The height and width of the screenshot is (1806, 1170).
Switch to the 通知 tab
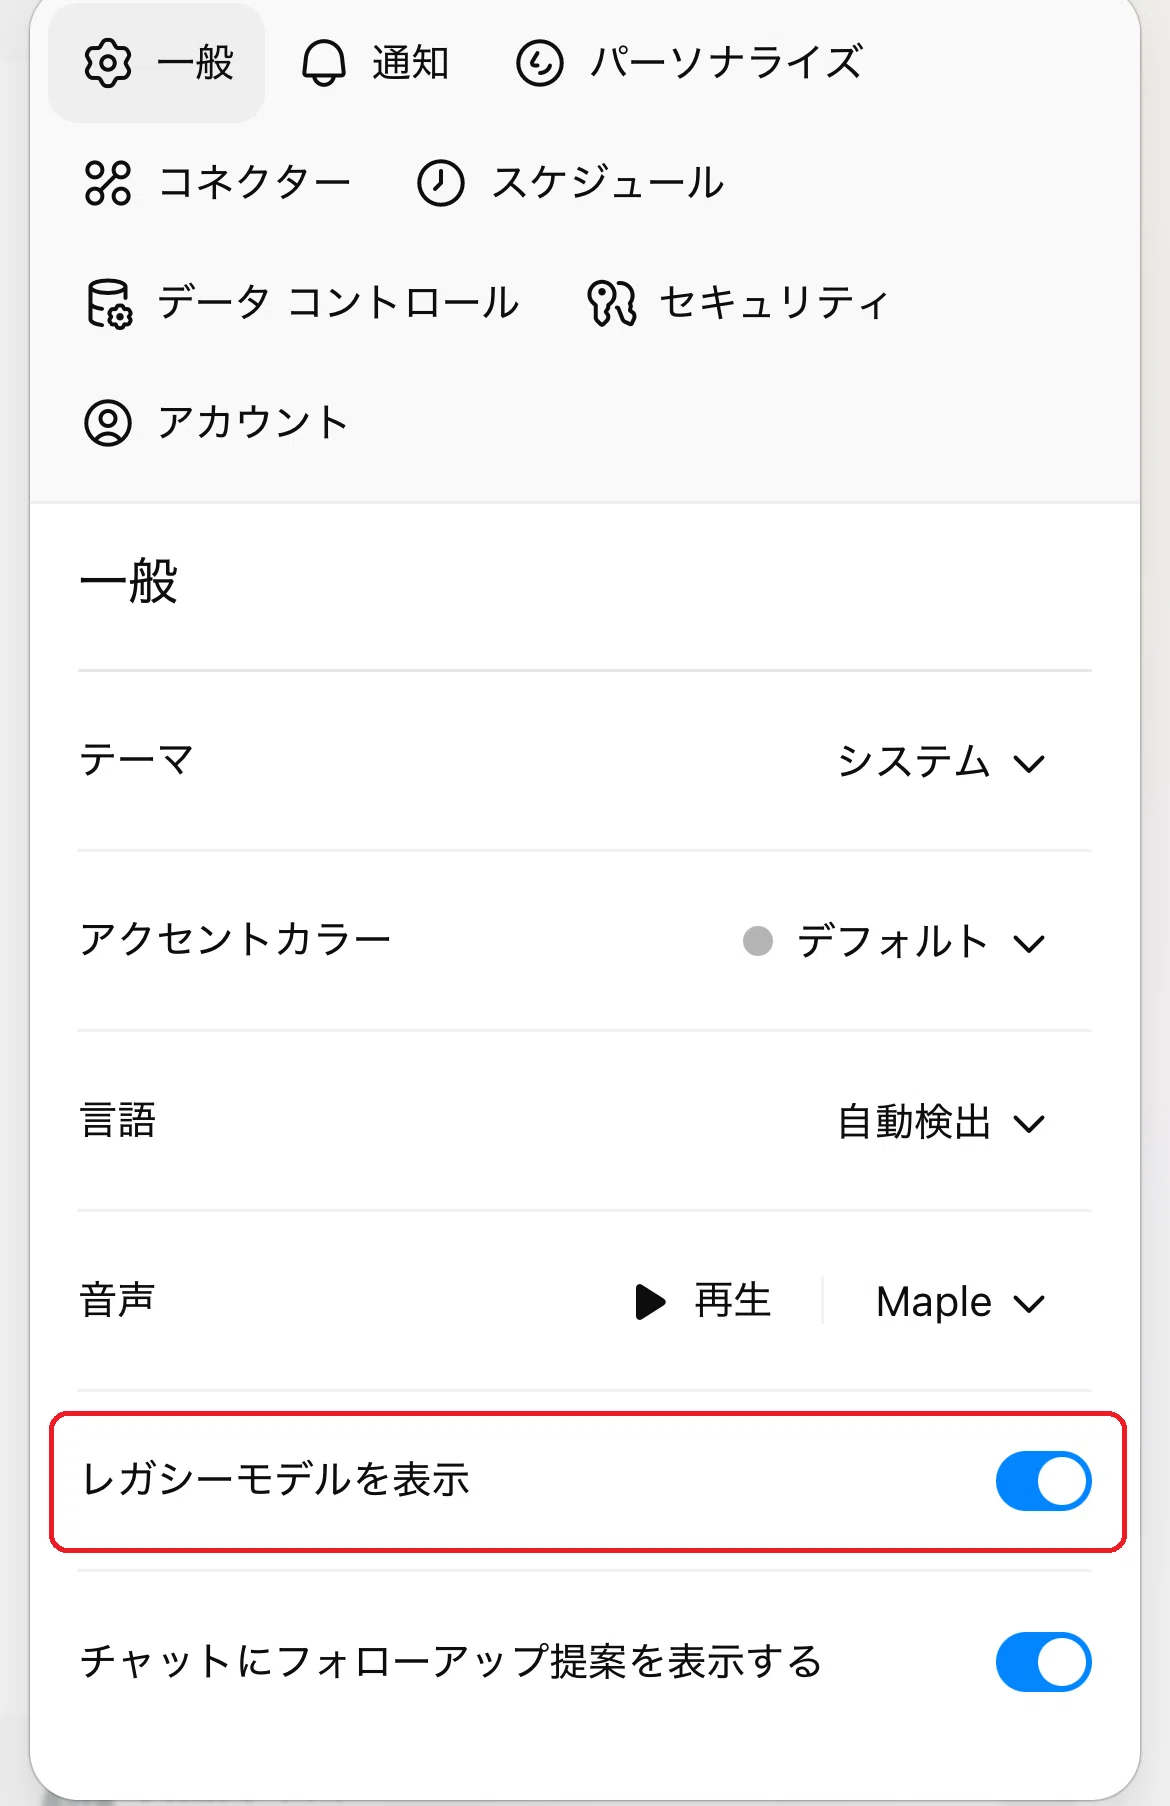pyautogui.click(x=375, y=63)
